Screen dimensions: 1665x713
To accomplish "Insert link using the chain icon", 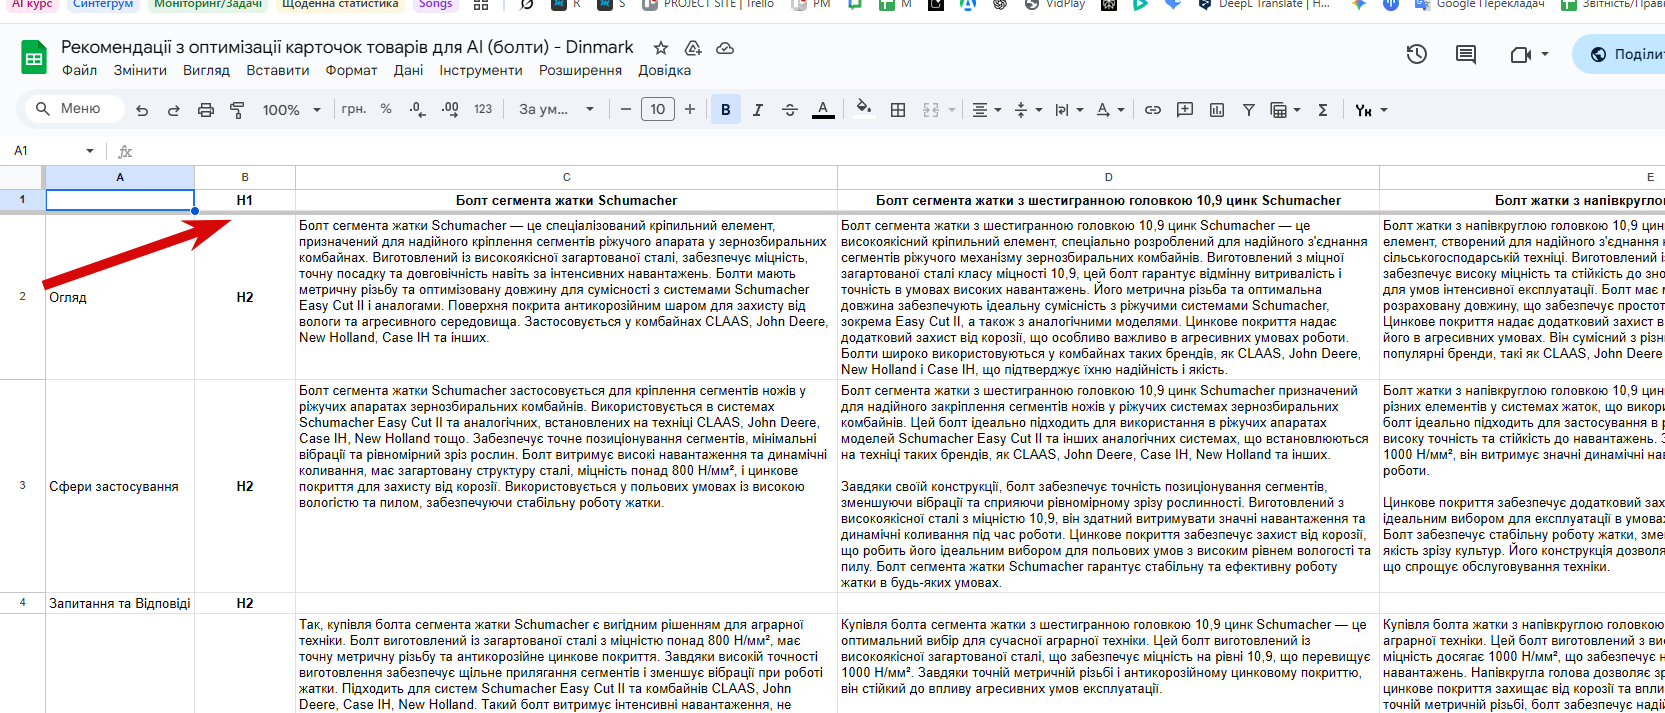I will coord(1153,110).
